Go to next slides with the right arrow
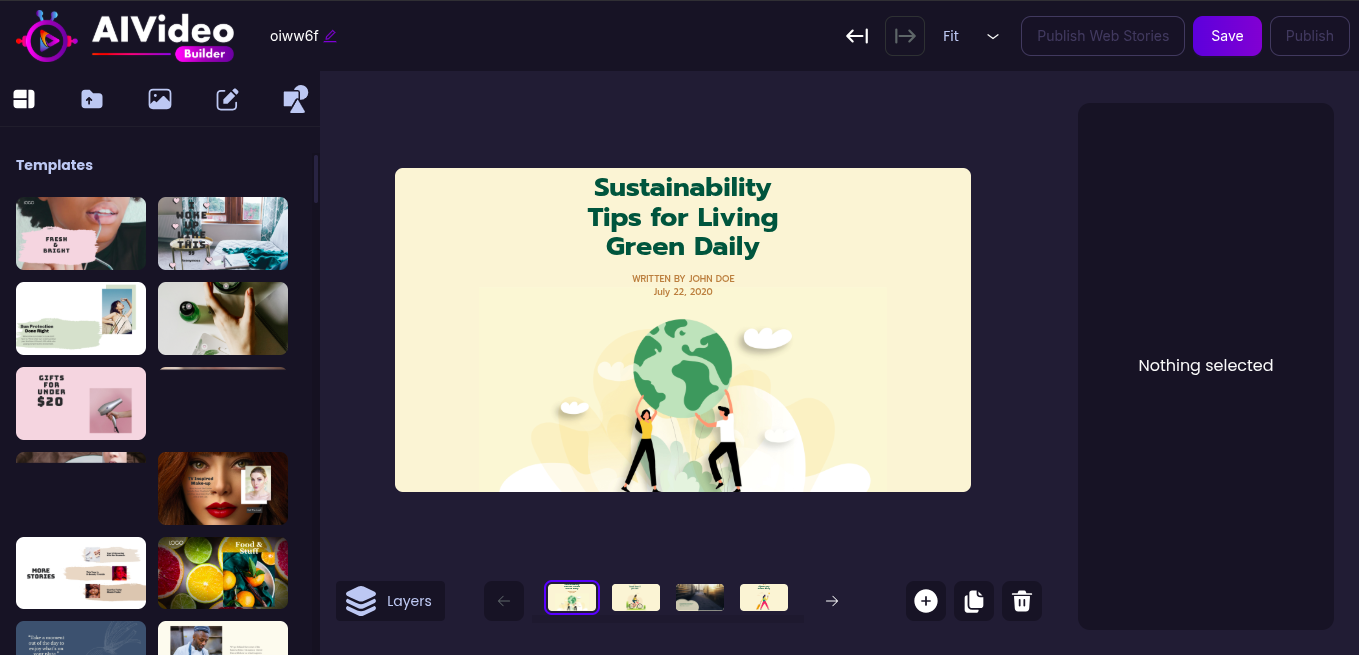This screenshot has width=1359, height=655. 832,600
